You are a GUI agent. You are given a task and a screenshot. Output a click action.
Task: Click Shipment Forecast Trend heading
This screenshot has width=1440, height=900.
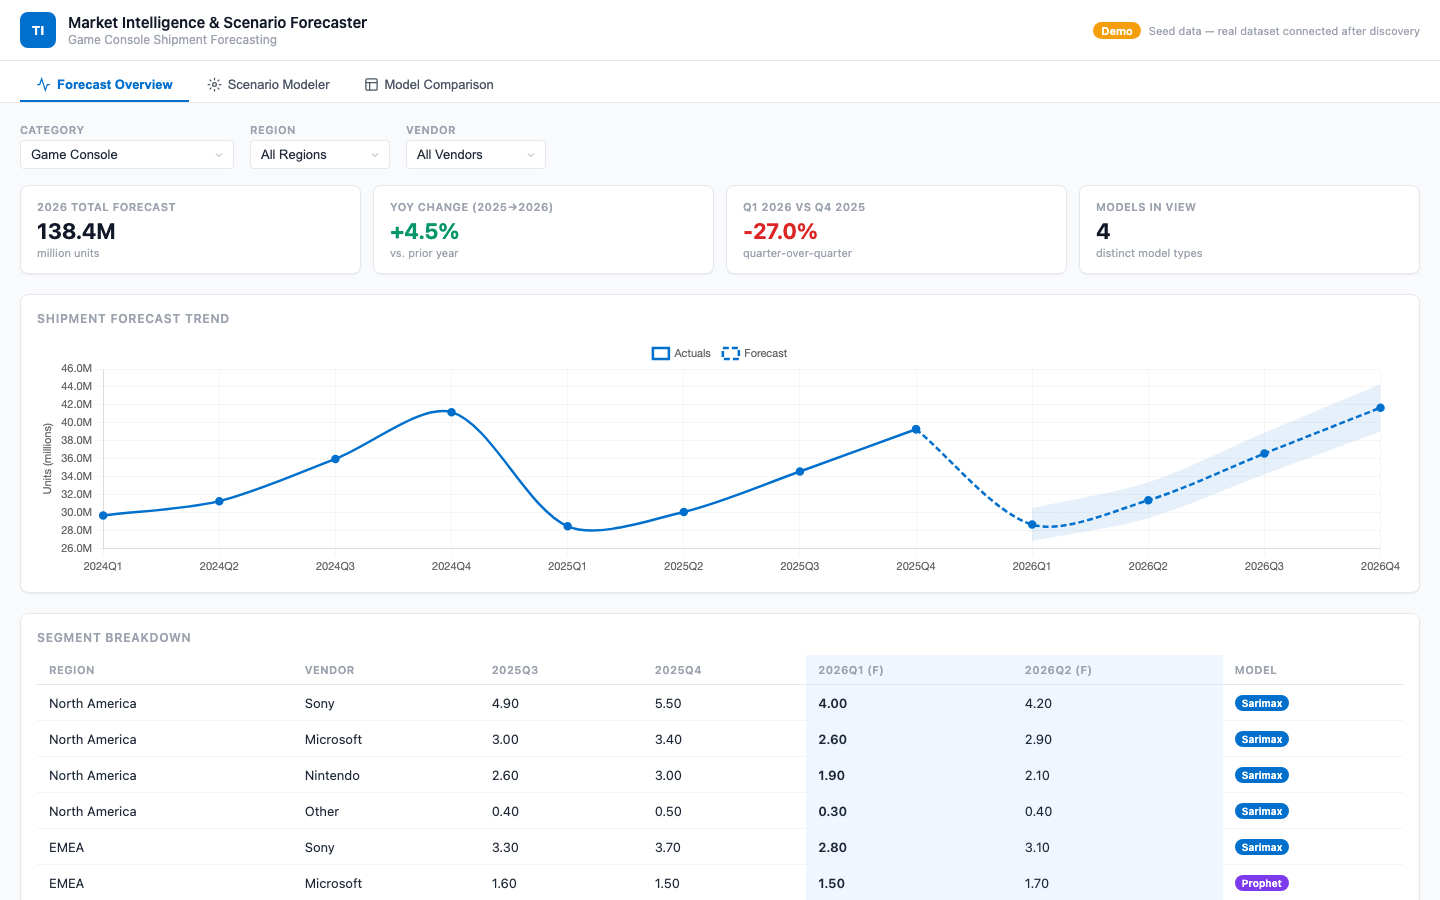click(133, 319)
